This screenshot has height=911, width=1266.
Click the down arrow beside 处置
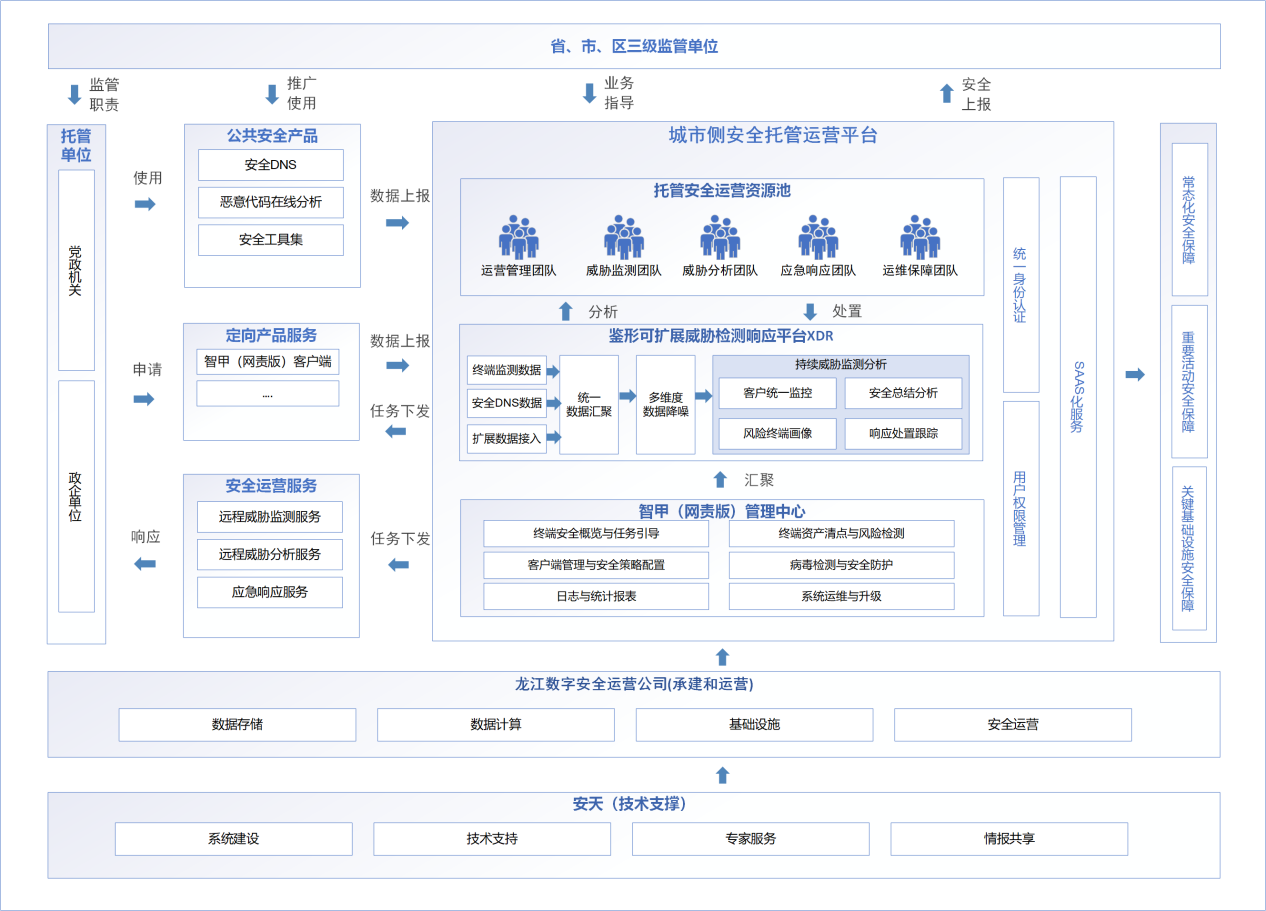pyautogui.click(x=810, y=312)
